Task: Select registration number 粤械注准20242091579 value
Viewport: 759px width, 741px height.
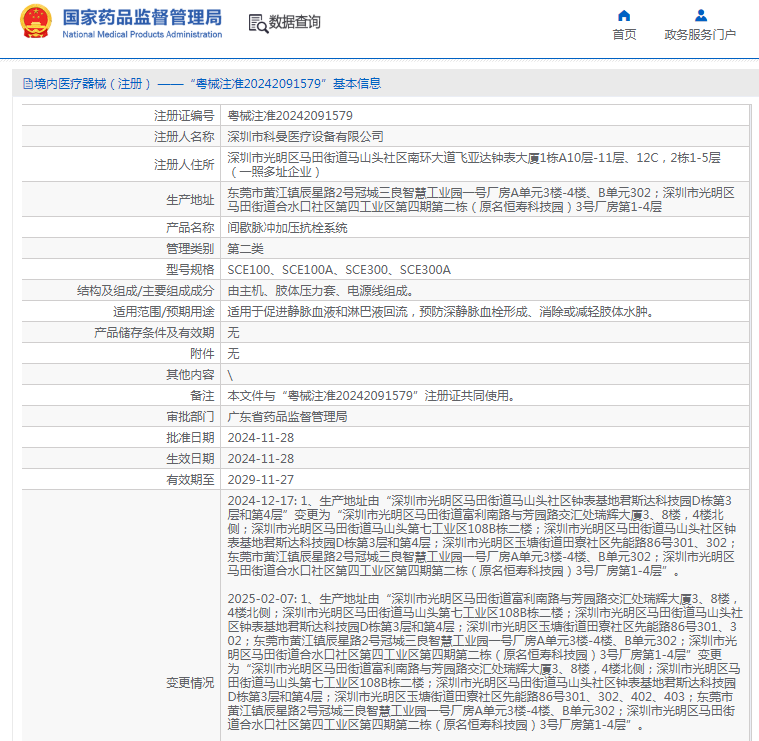Action: coord(290,116)
